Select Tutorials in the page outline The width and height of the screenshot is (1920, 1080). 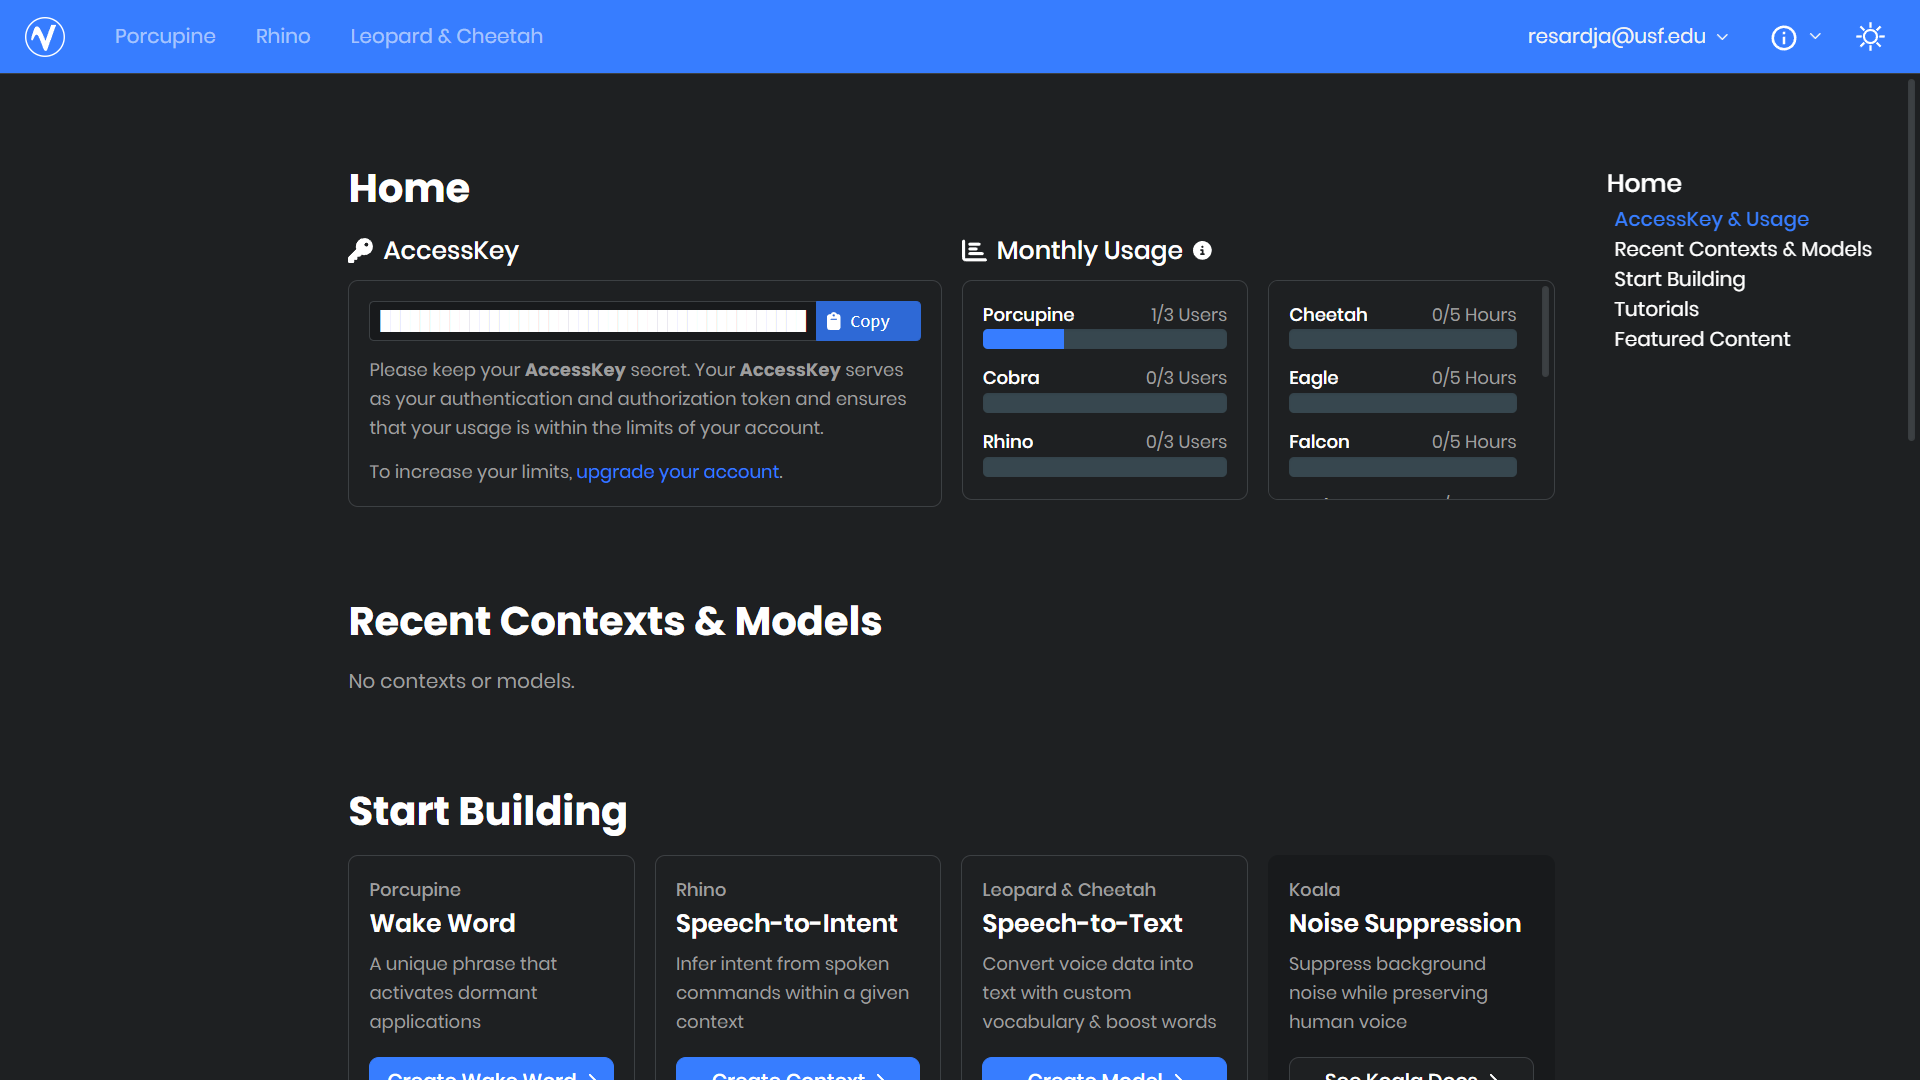[1656, 309]
